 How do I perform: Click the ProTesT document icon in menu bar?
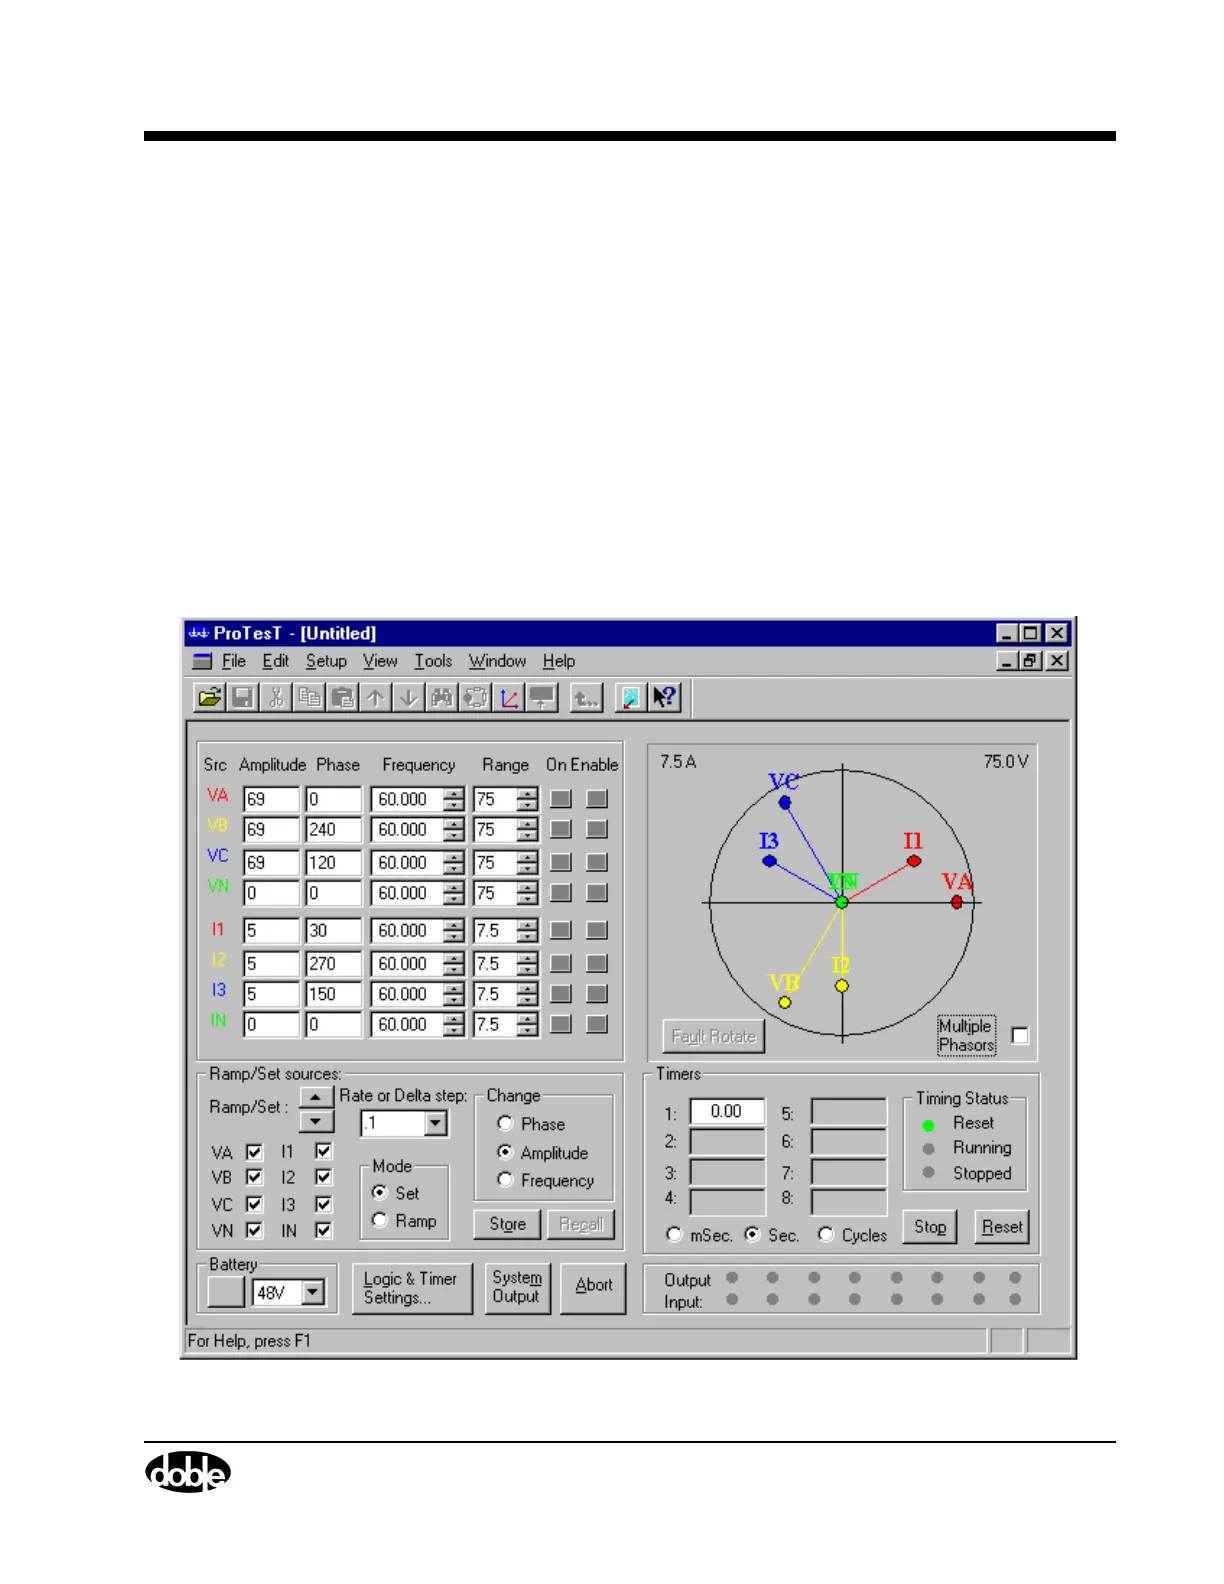202,661
